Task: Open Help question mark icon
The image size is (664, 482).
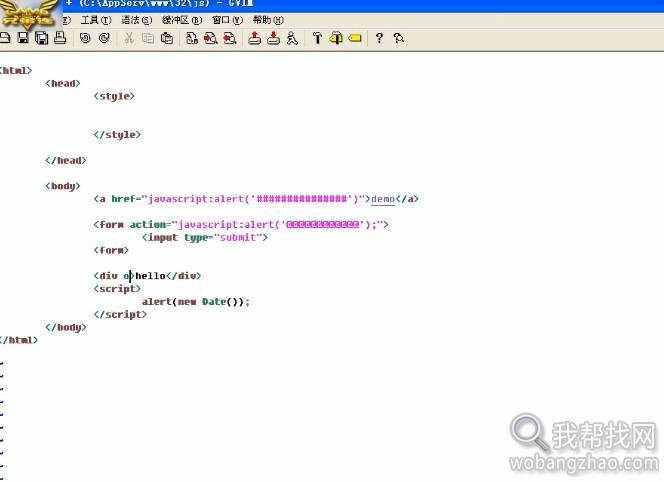Action: click(379, 39)
